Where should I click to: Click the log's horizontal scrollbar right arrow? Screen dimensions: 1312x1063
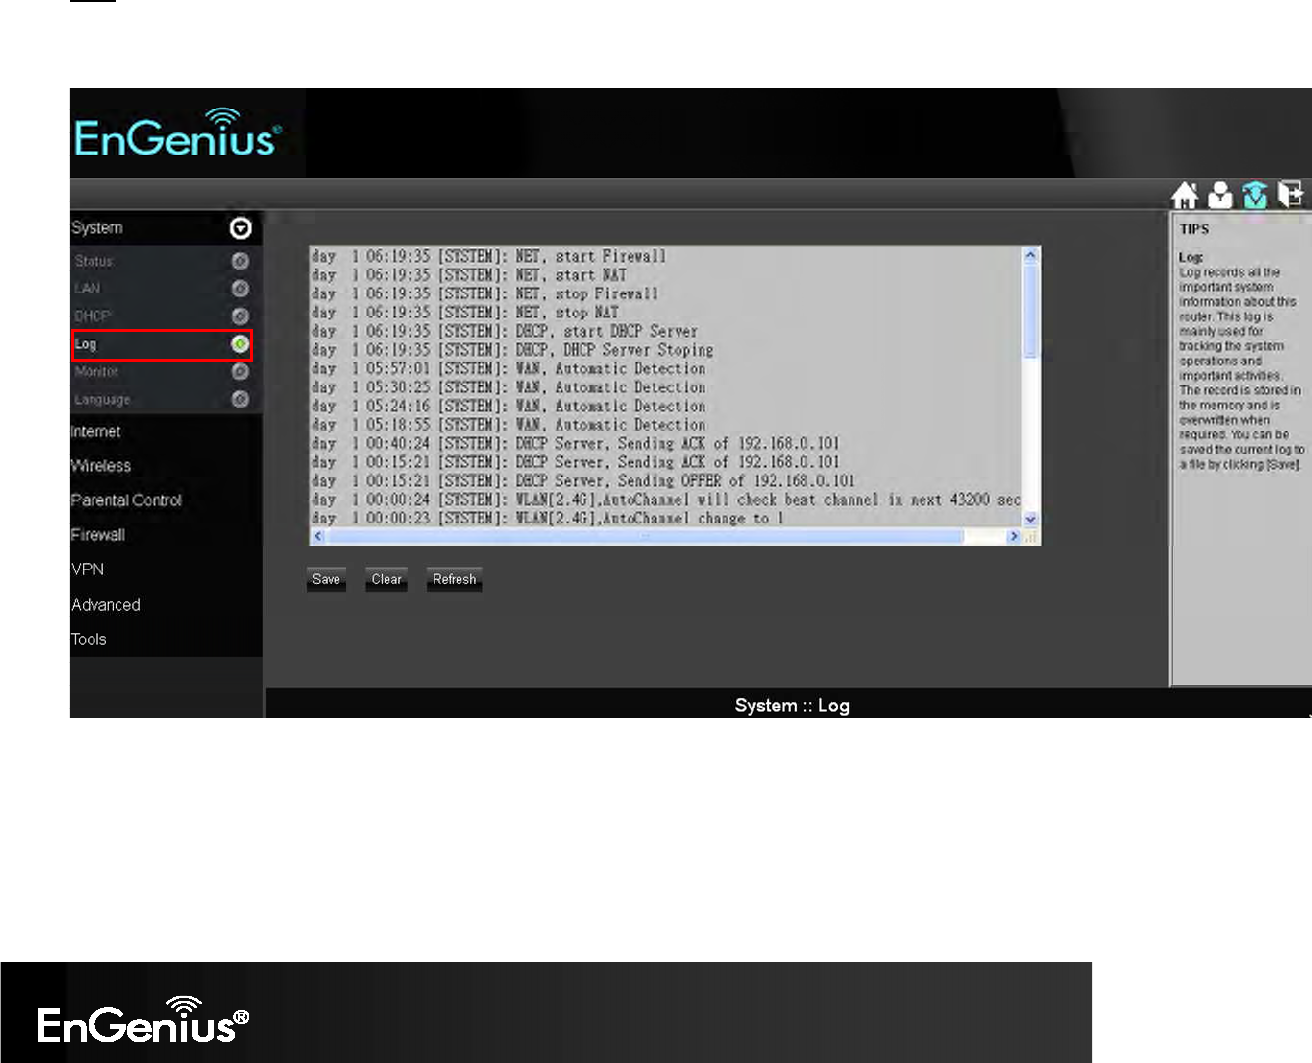point(1014,536)
